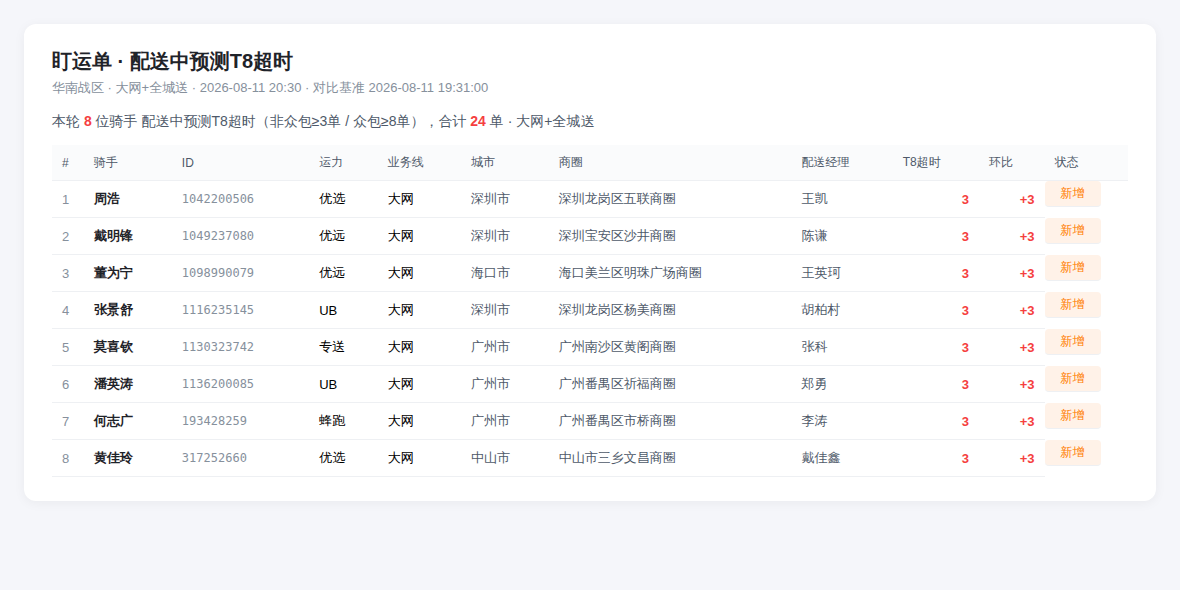Click delivery manager 王凯
This screenshot has width=1180, height=590.
[814, 199]
